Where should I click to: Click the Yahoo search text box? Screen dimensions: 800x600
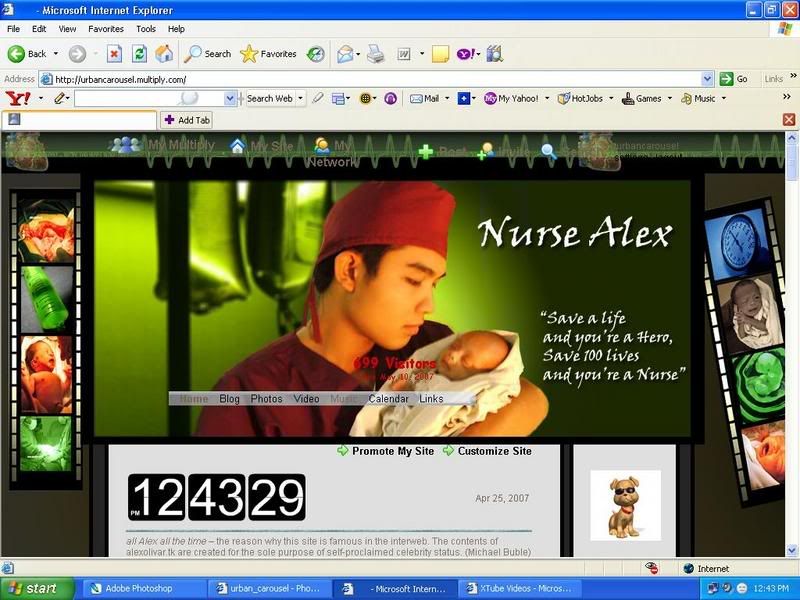click(150, 98)
